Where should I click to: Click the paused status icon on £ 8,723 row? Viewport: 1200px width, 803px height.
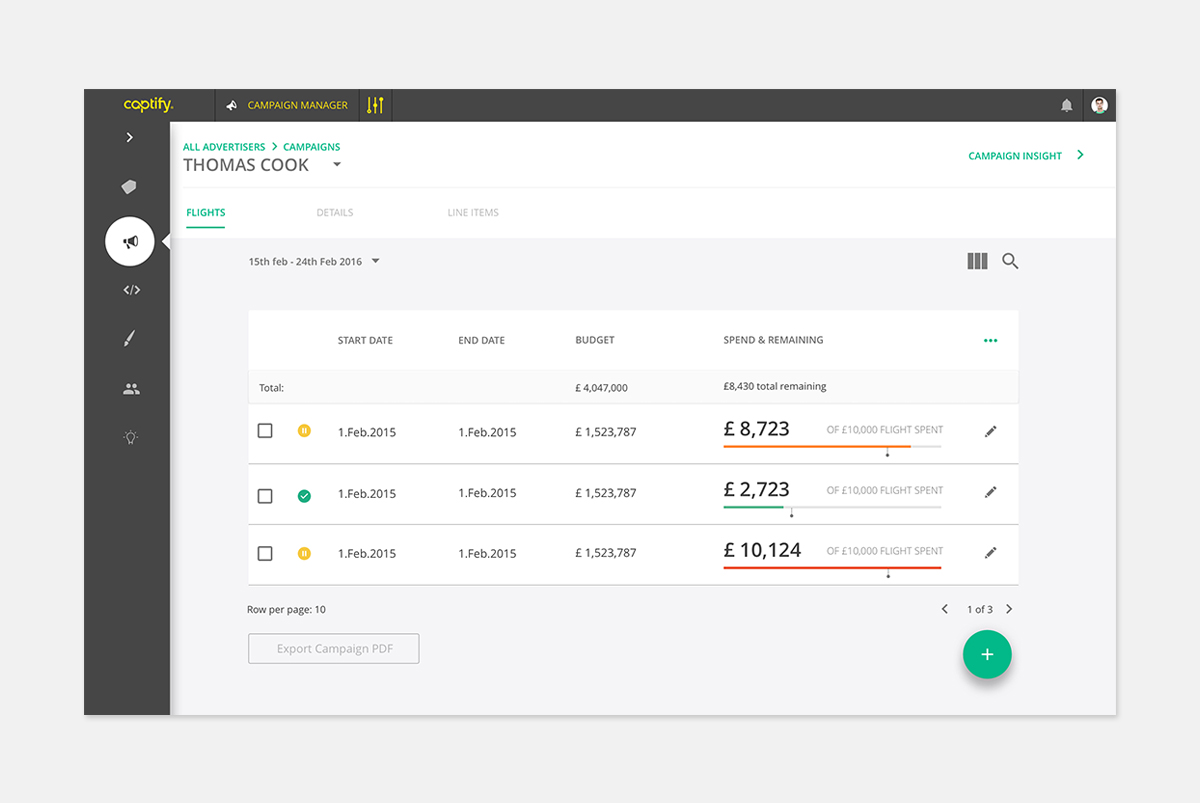304,431
